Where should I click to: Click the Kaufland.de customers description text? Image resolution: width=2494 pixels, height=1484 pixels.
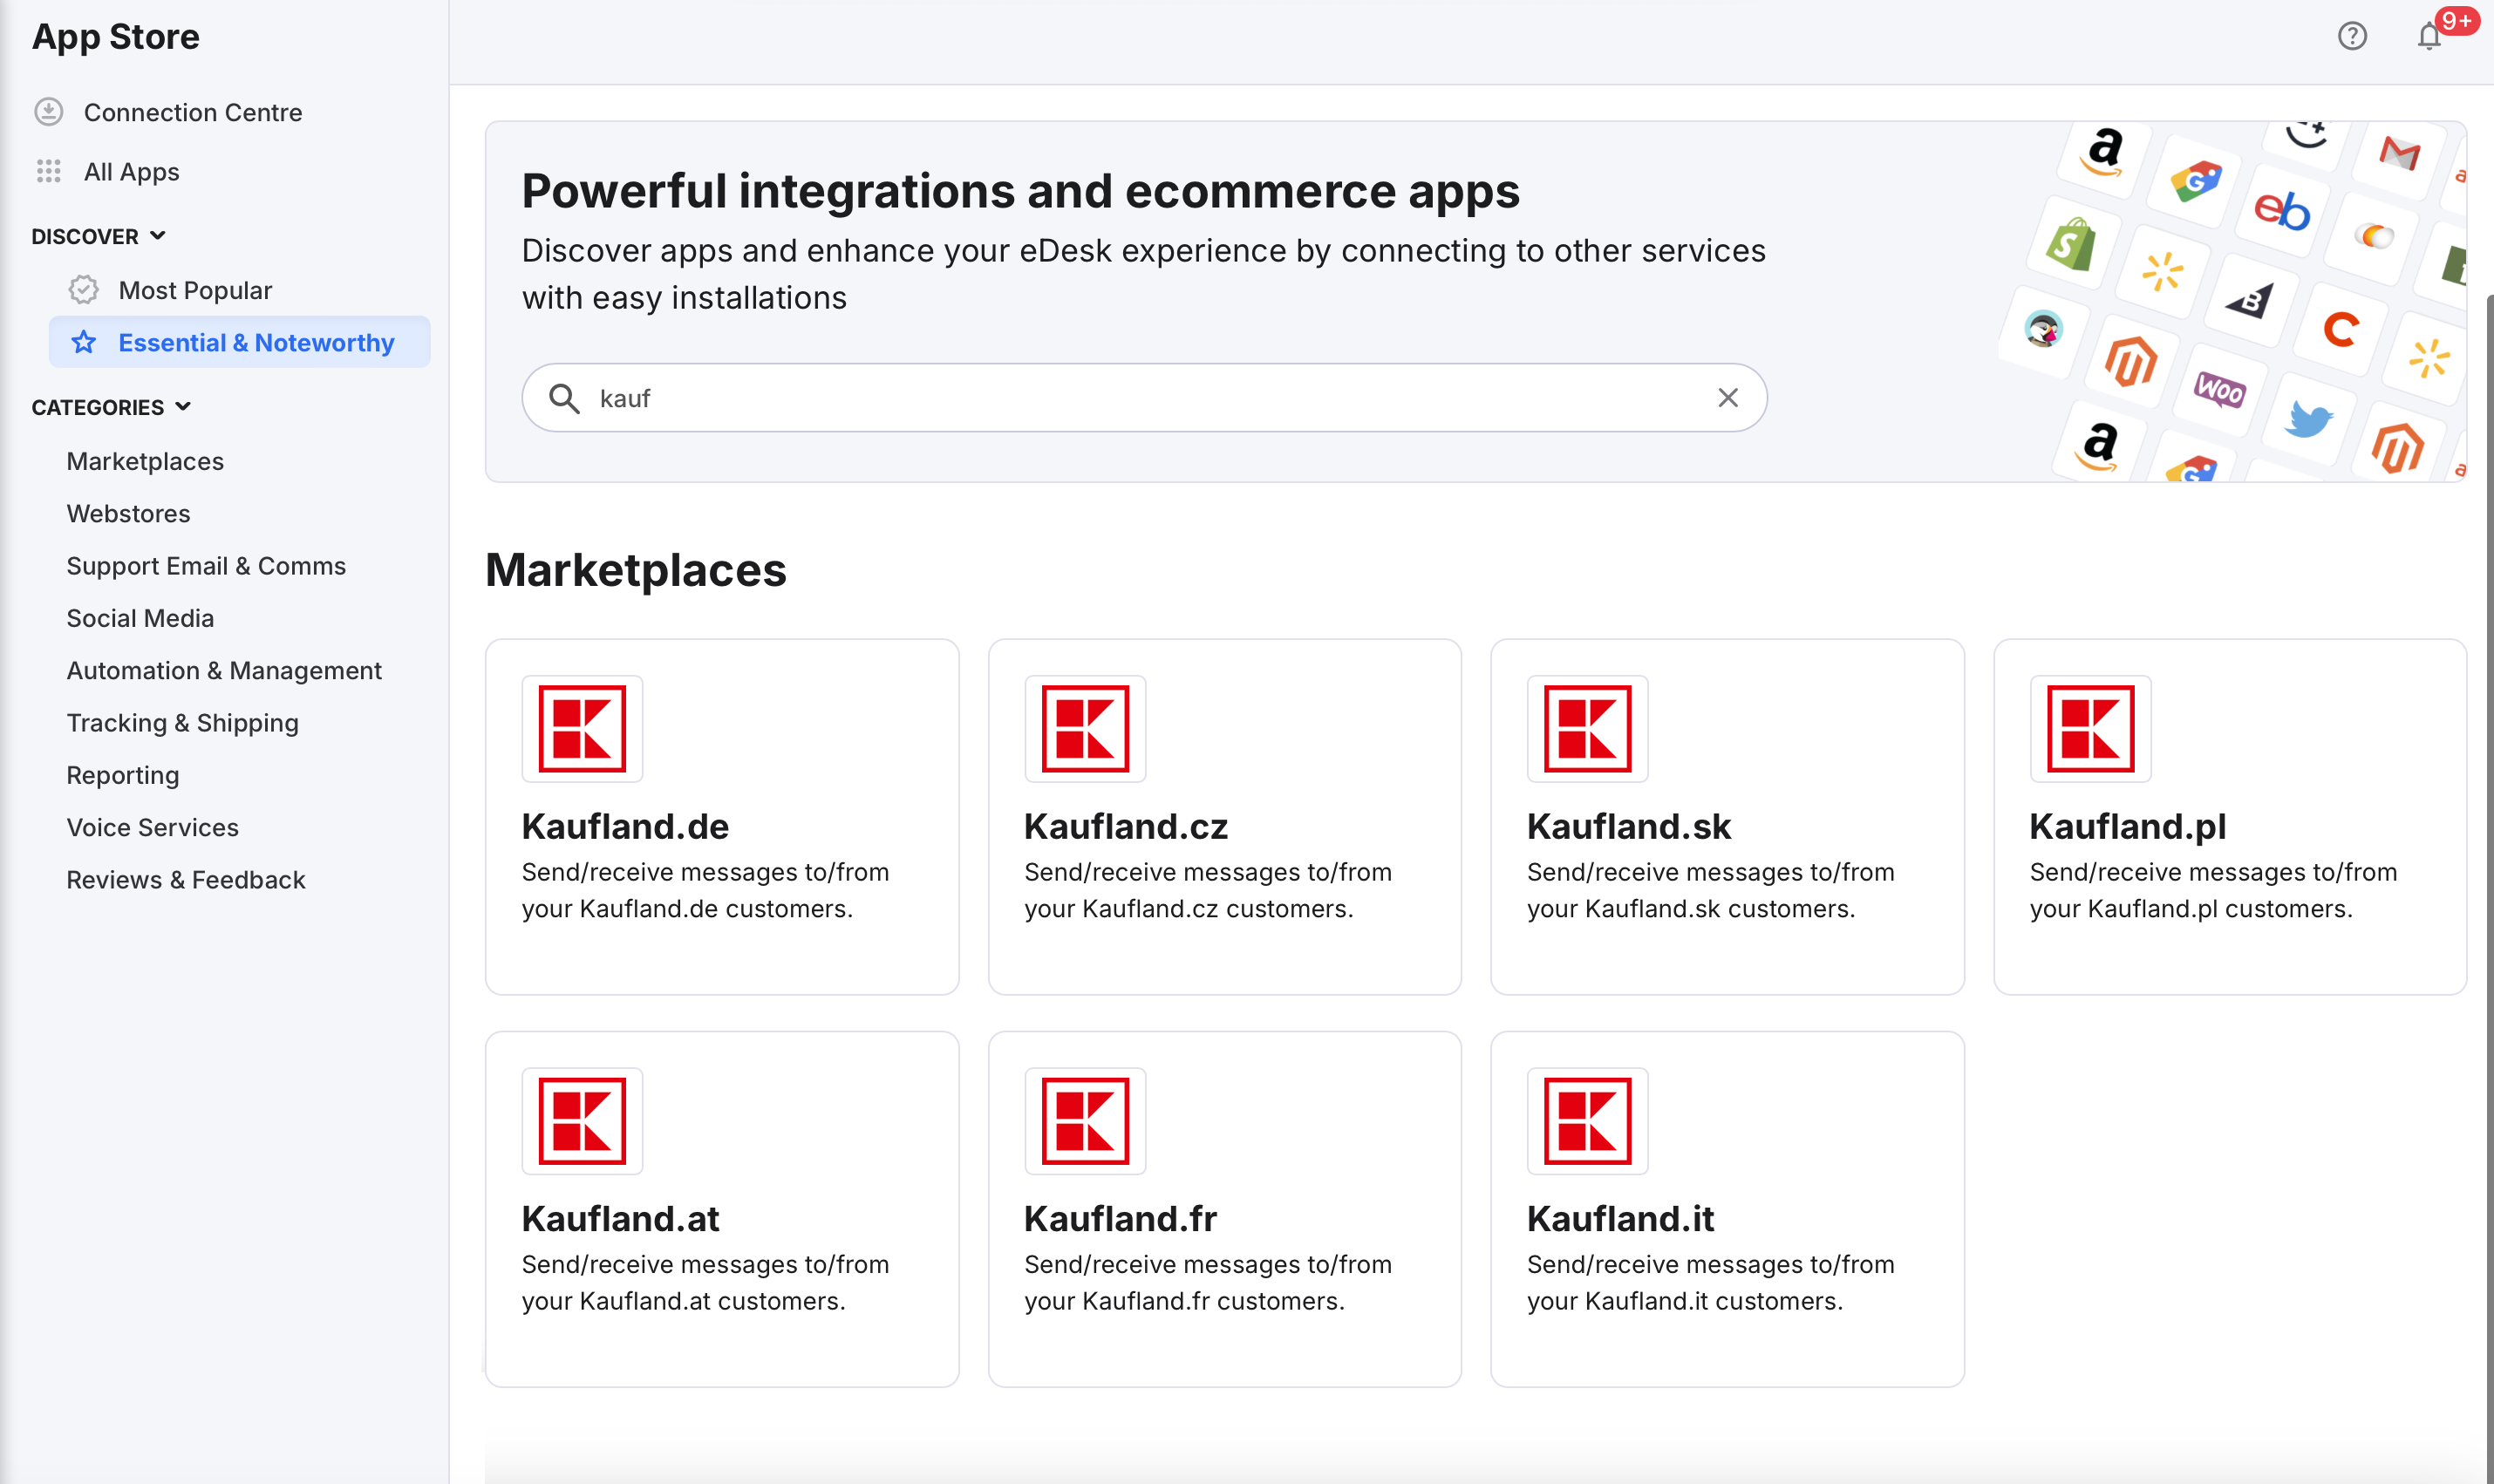[x=706, y=890]
